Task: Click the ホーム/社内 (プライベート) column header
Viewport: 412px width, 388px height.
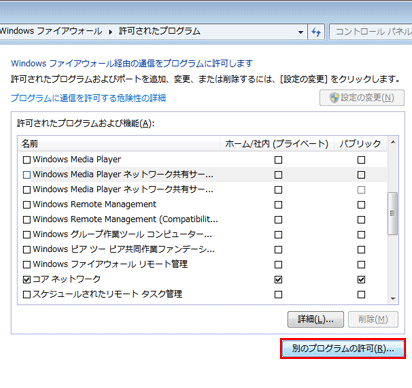Action: pyautogui.click(x=277, y=144)
